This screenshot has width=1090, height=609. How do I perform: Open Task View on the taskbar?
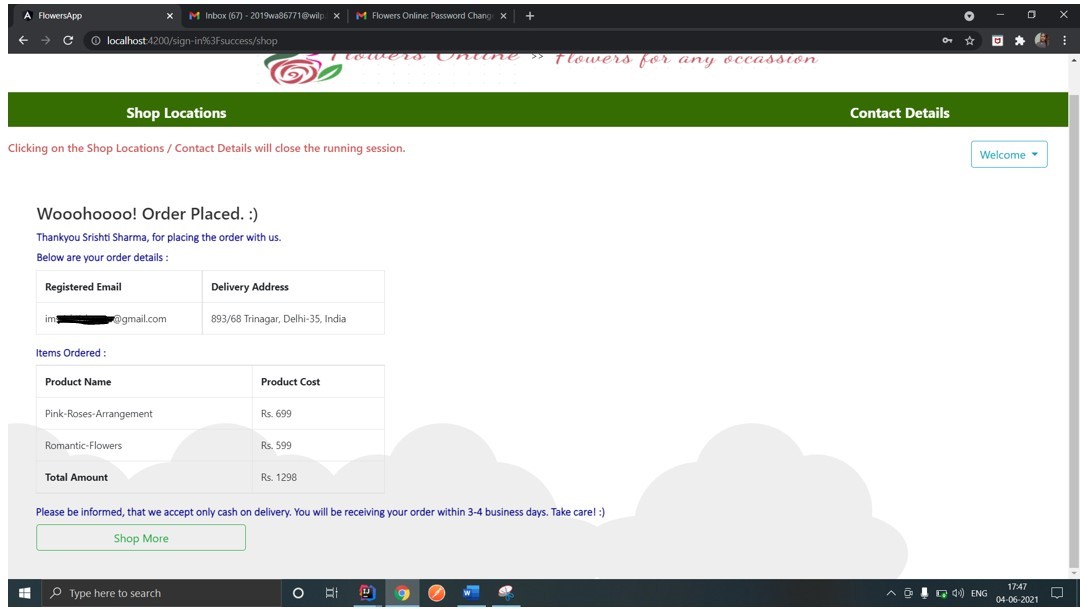click(332, 593)
